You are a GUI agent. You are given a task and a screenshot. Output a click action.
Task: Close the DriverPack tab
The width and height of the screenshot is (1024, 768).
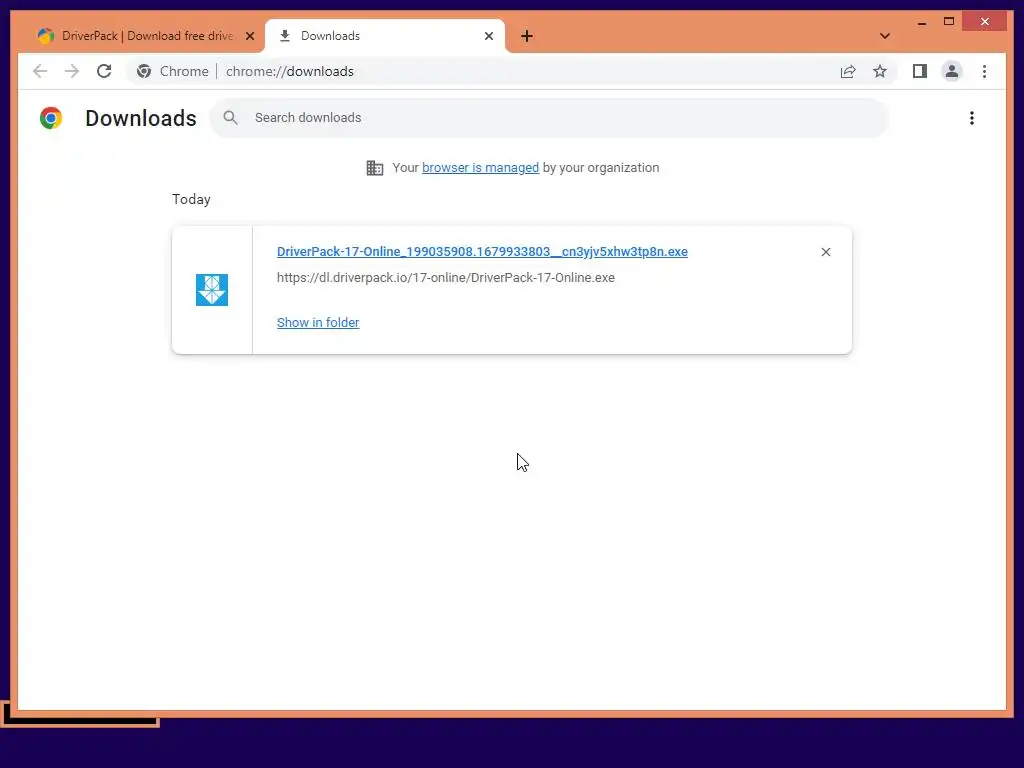point(249,36)
